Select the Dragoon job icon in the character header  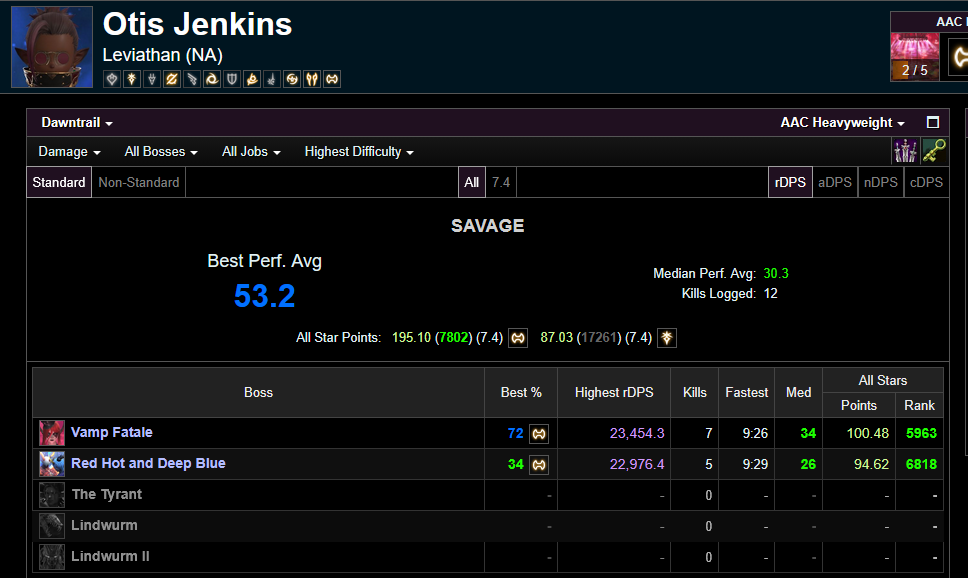(152, 79)
